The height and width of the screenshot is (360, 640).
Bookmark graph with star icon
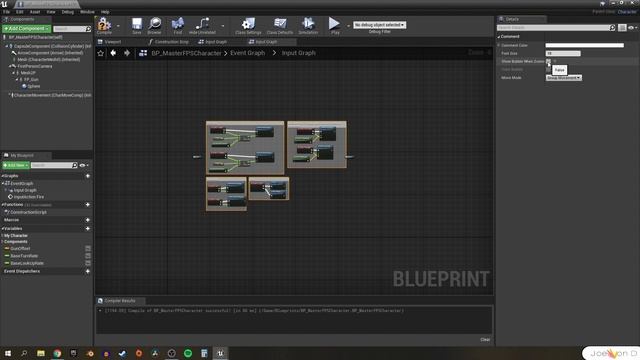point(100,53)
